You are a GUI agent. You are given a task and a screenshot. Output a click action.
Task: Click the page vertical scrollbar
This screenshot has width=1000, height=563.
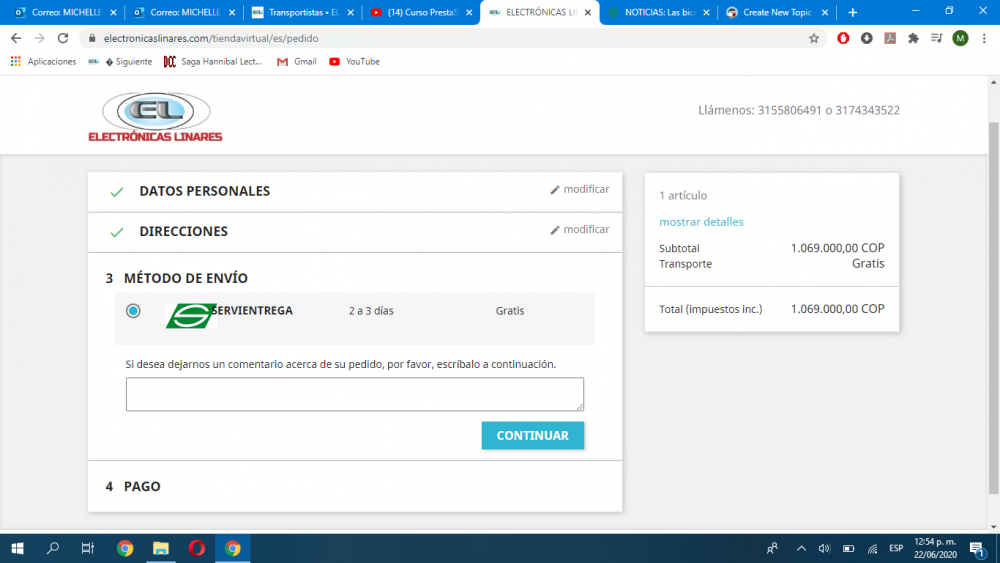993,306
